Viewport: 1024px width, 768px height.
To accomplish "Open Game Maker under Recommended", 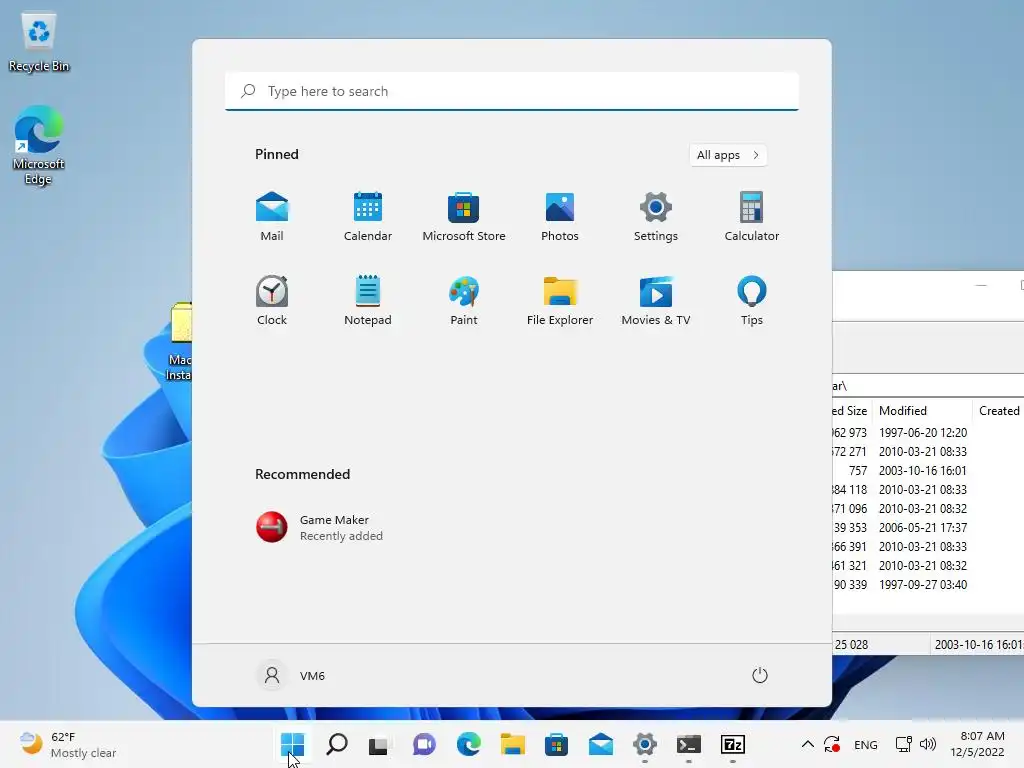I will (319, 527).
